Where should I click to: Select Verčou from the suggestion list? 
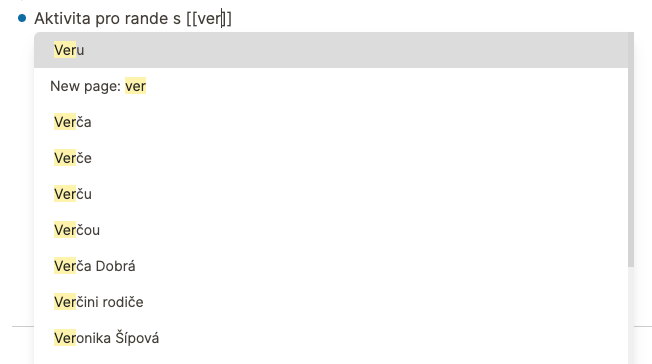click(331, 230)
